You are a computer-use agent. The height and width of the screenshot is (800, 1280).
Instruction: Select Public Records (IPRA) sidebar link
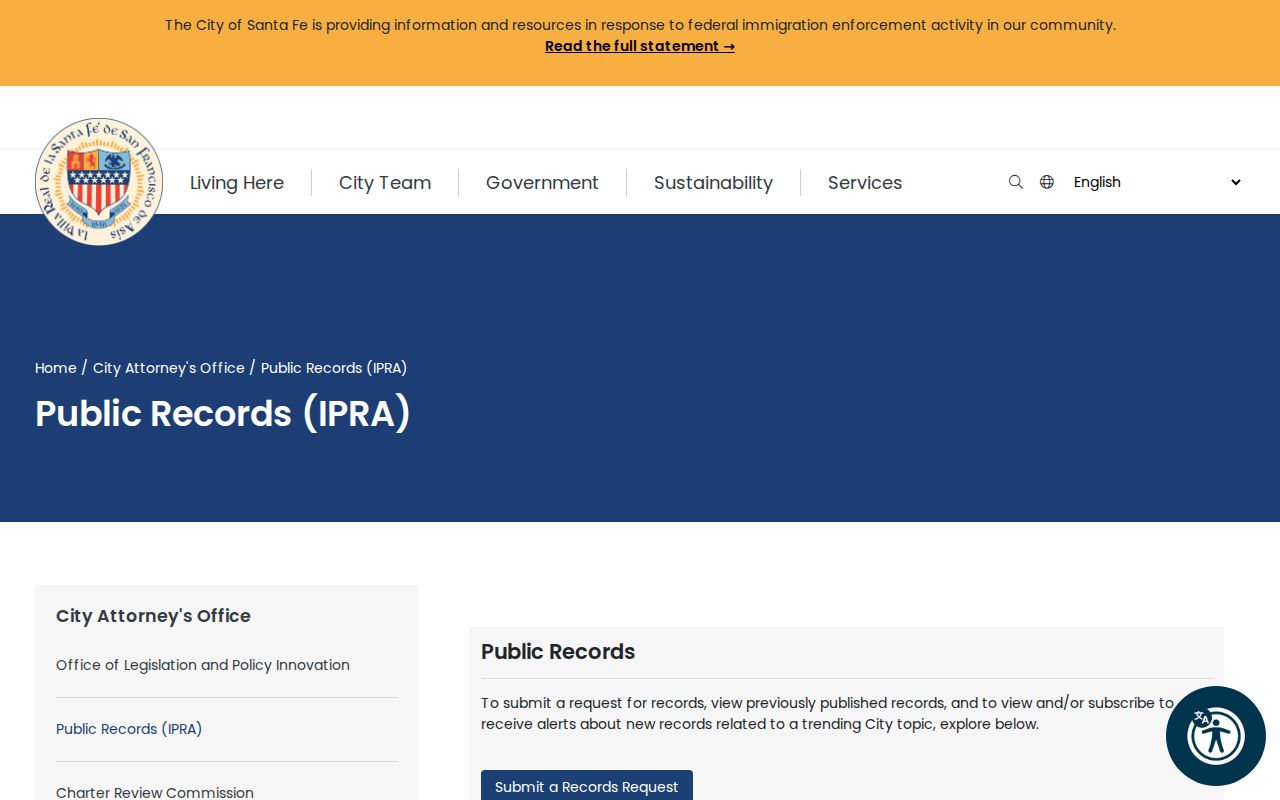129,729
